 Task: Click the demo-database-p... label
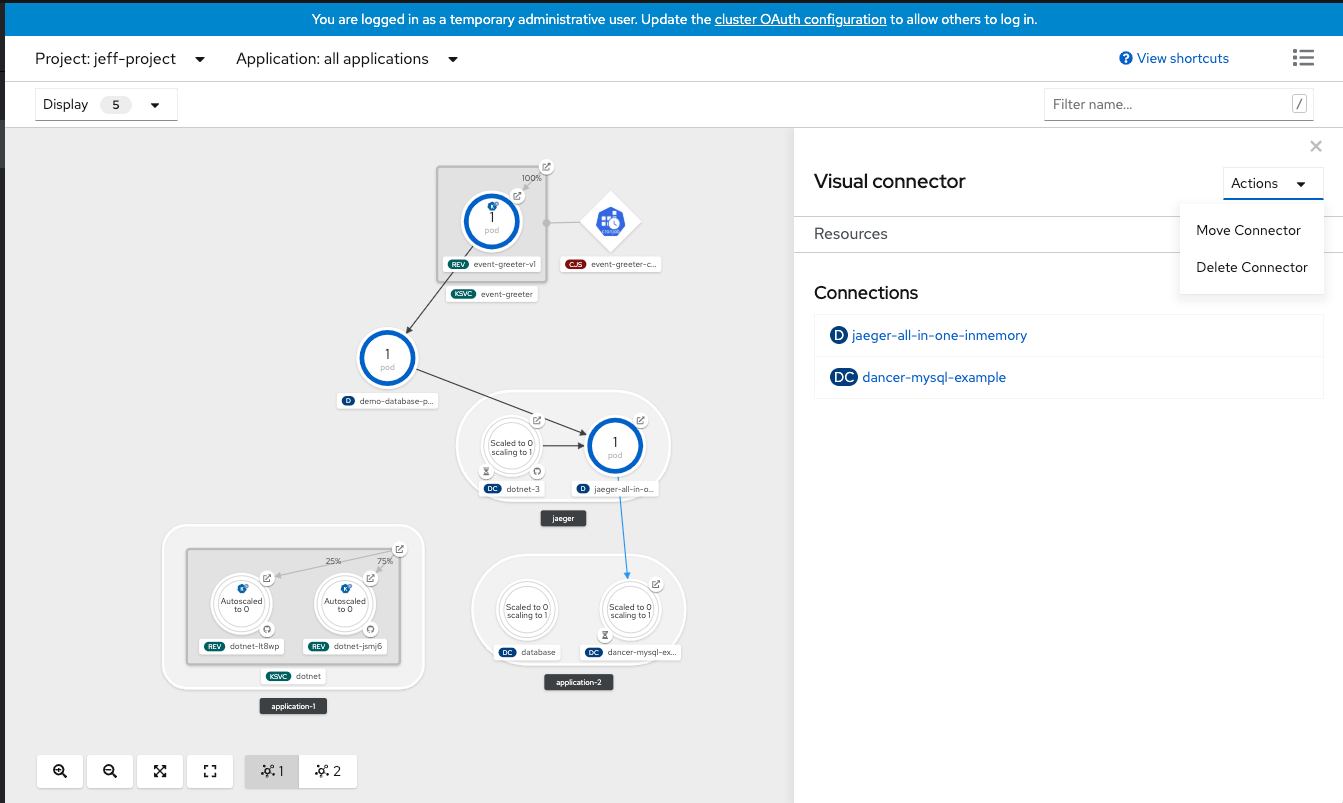pyautogui.click(x=388, y=401)
